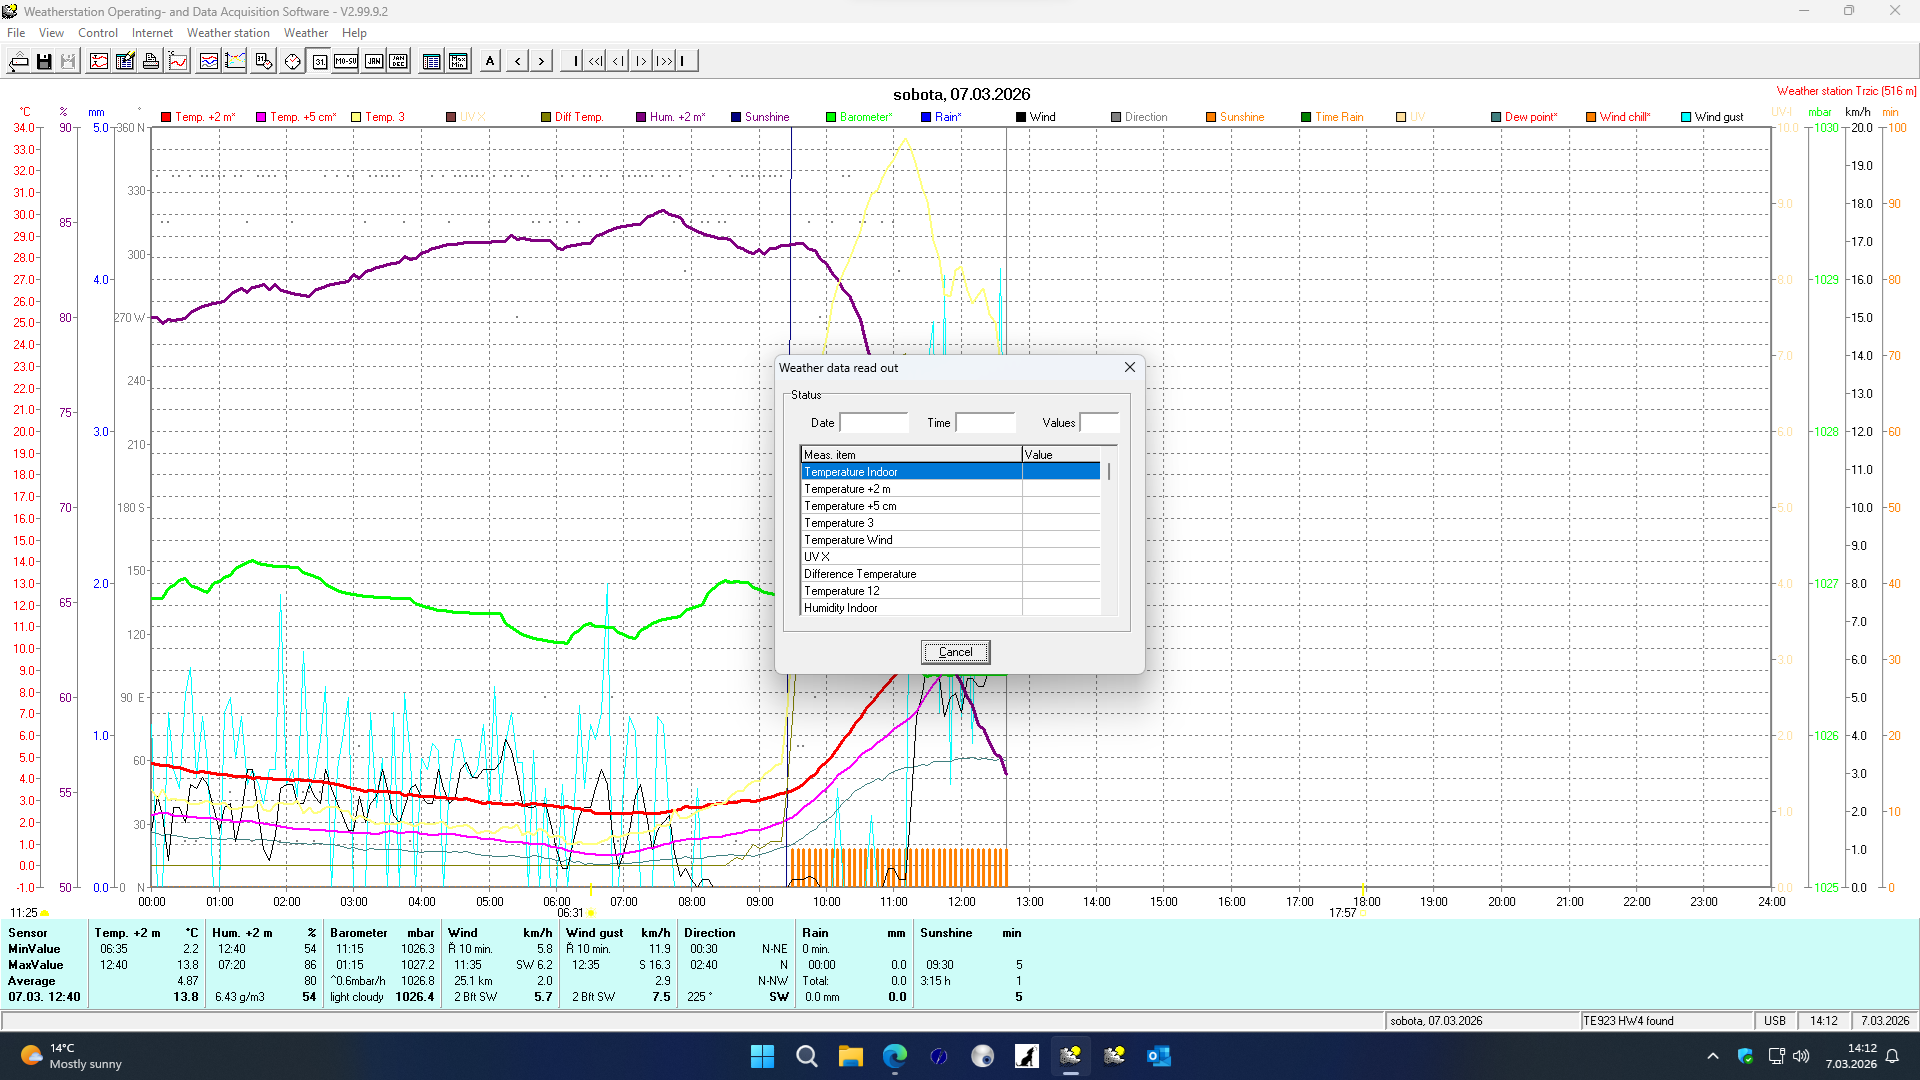Select Temperature +5 cm in the measurement list

(848, 506)
